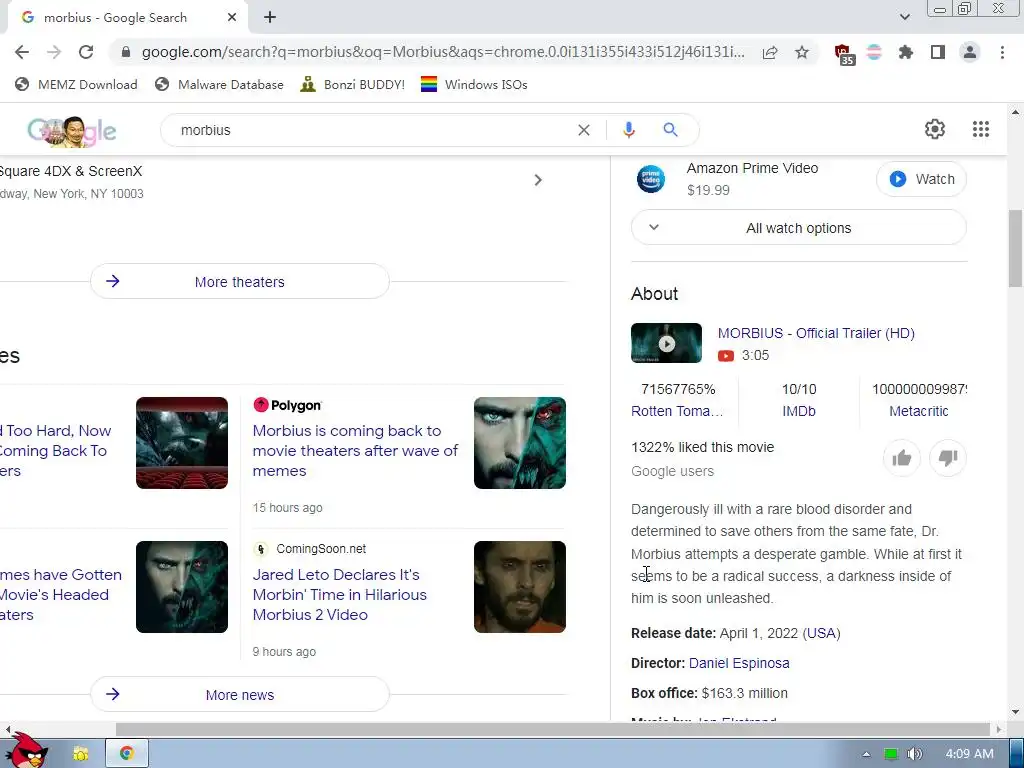Open the Daniel Espinosa director link
This screenshot has height=768, width=1024.
click(x=739, y=664)
